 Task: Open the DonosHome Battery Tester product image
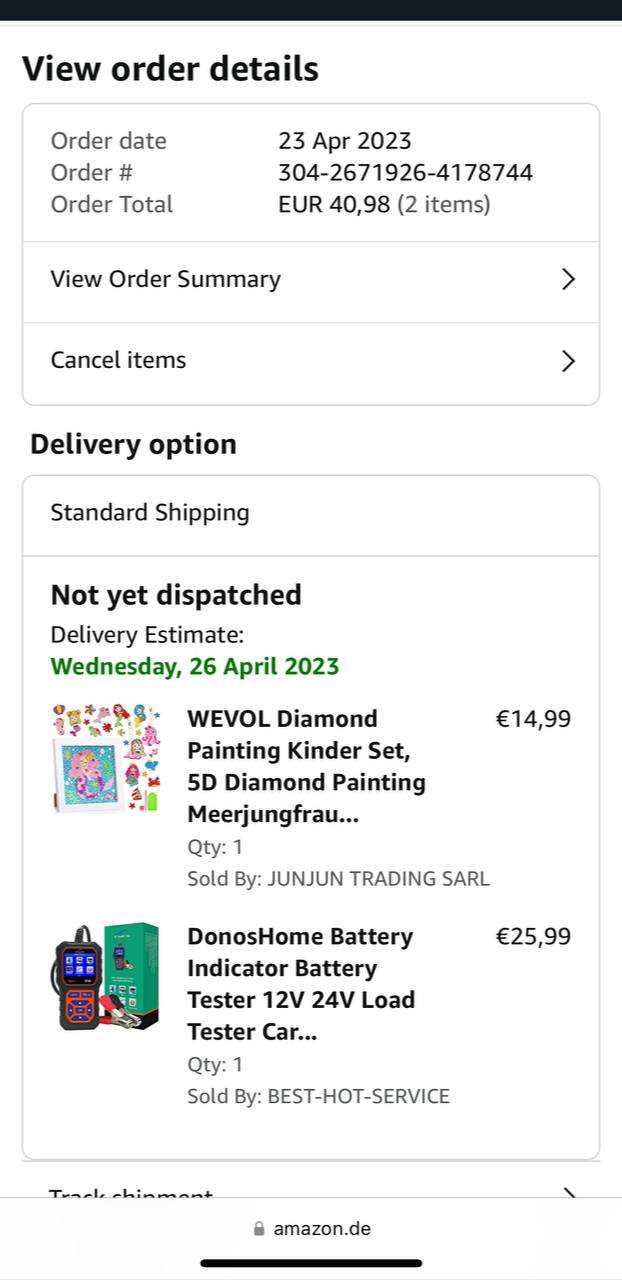(x=106, y=976)
